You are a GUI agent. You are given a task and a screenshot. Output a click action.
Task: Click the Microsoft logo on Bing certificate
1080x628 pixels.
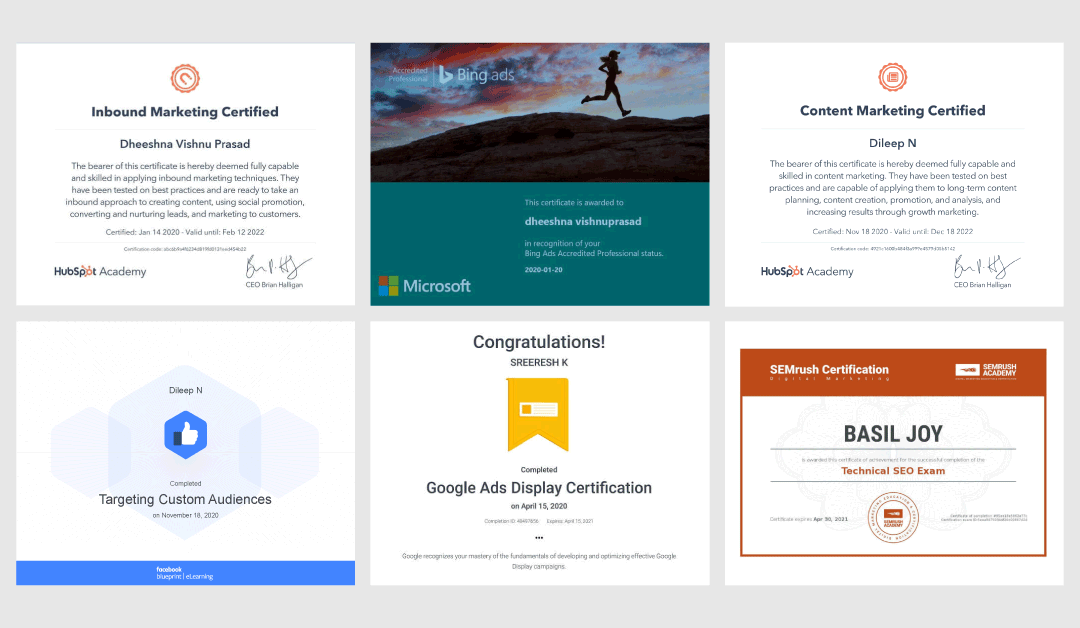[x=424, y=286]
